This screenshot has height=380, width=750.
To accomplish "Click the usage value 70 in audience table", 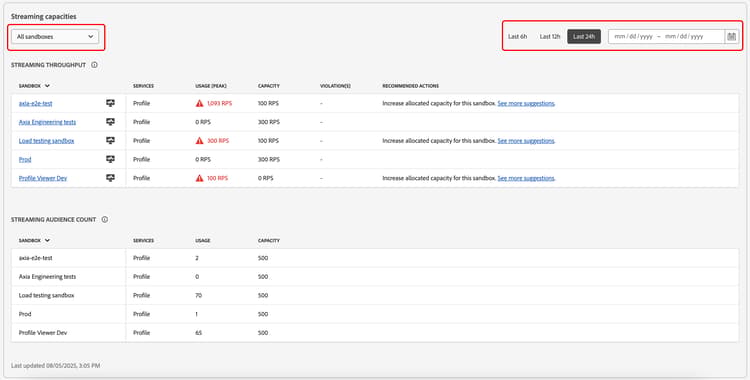I will [199, 295].
